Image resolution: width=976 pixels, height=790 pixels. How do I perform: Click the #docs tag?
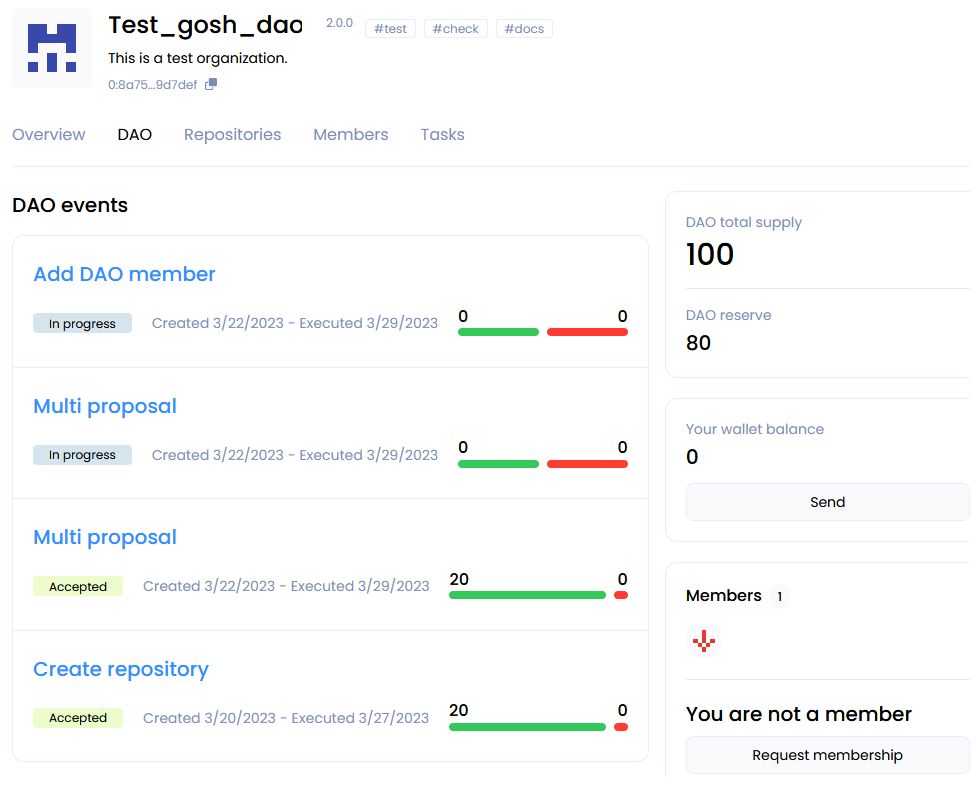tap(524, 29)
